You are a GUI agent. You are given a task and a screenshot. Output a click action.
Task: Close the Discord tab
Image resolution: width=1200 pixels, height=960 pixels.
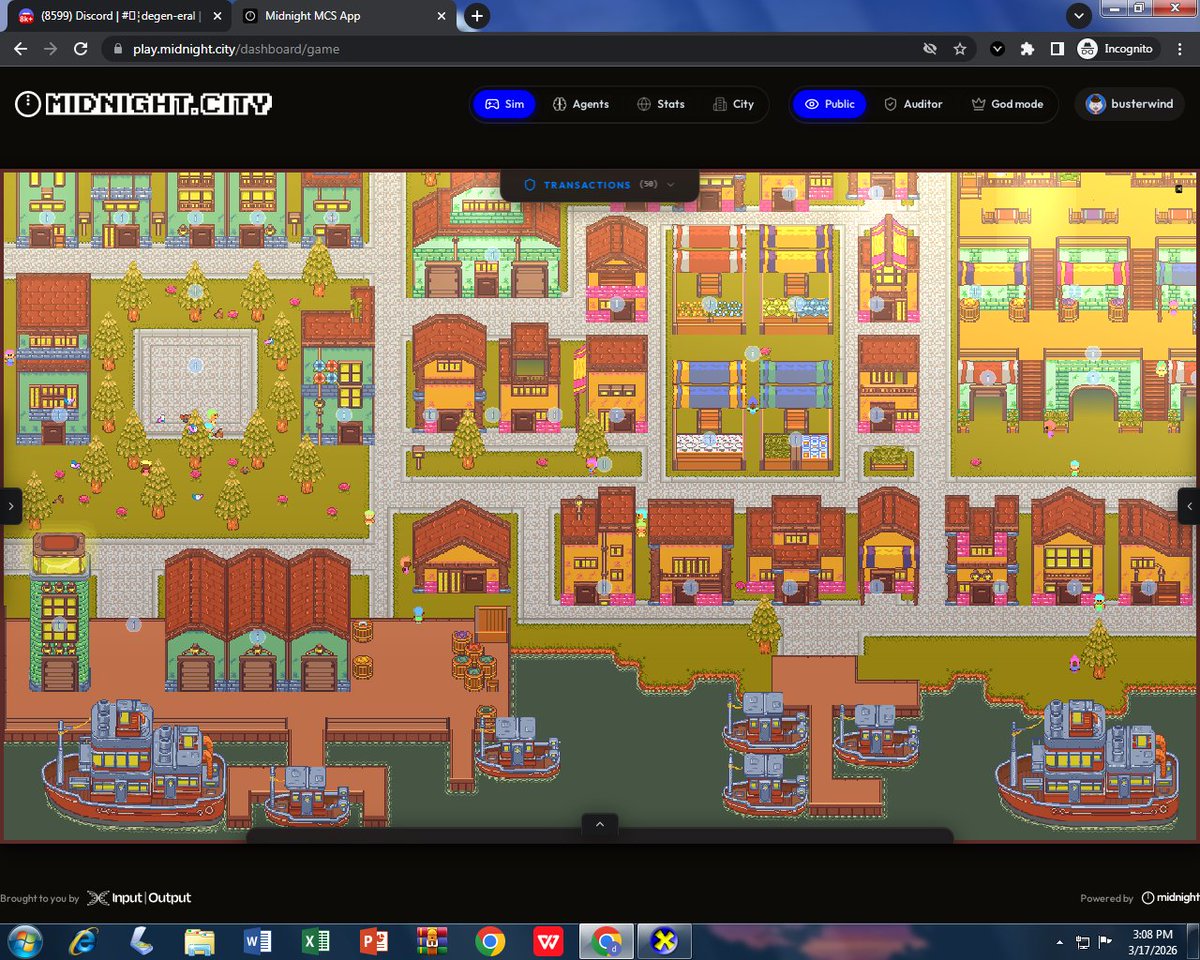[x=217, y=16]
